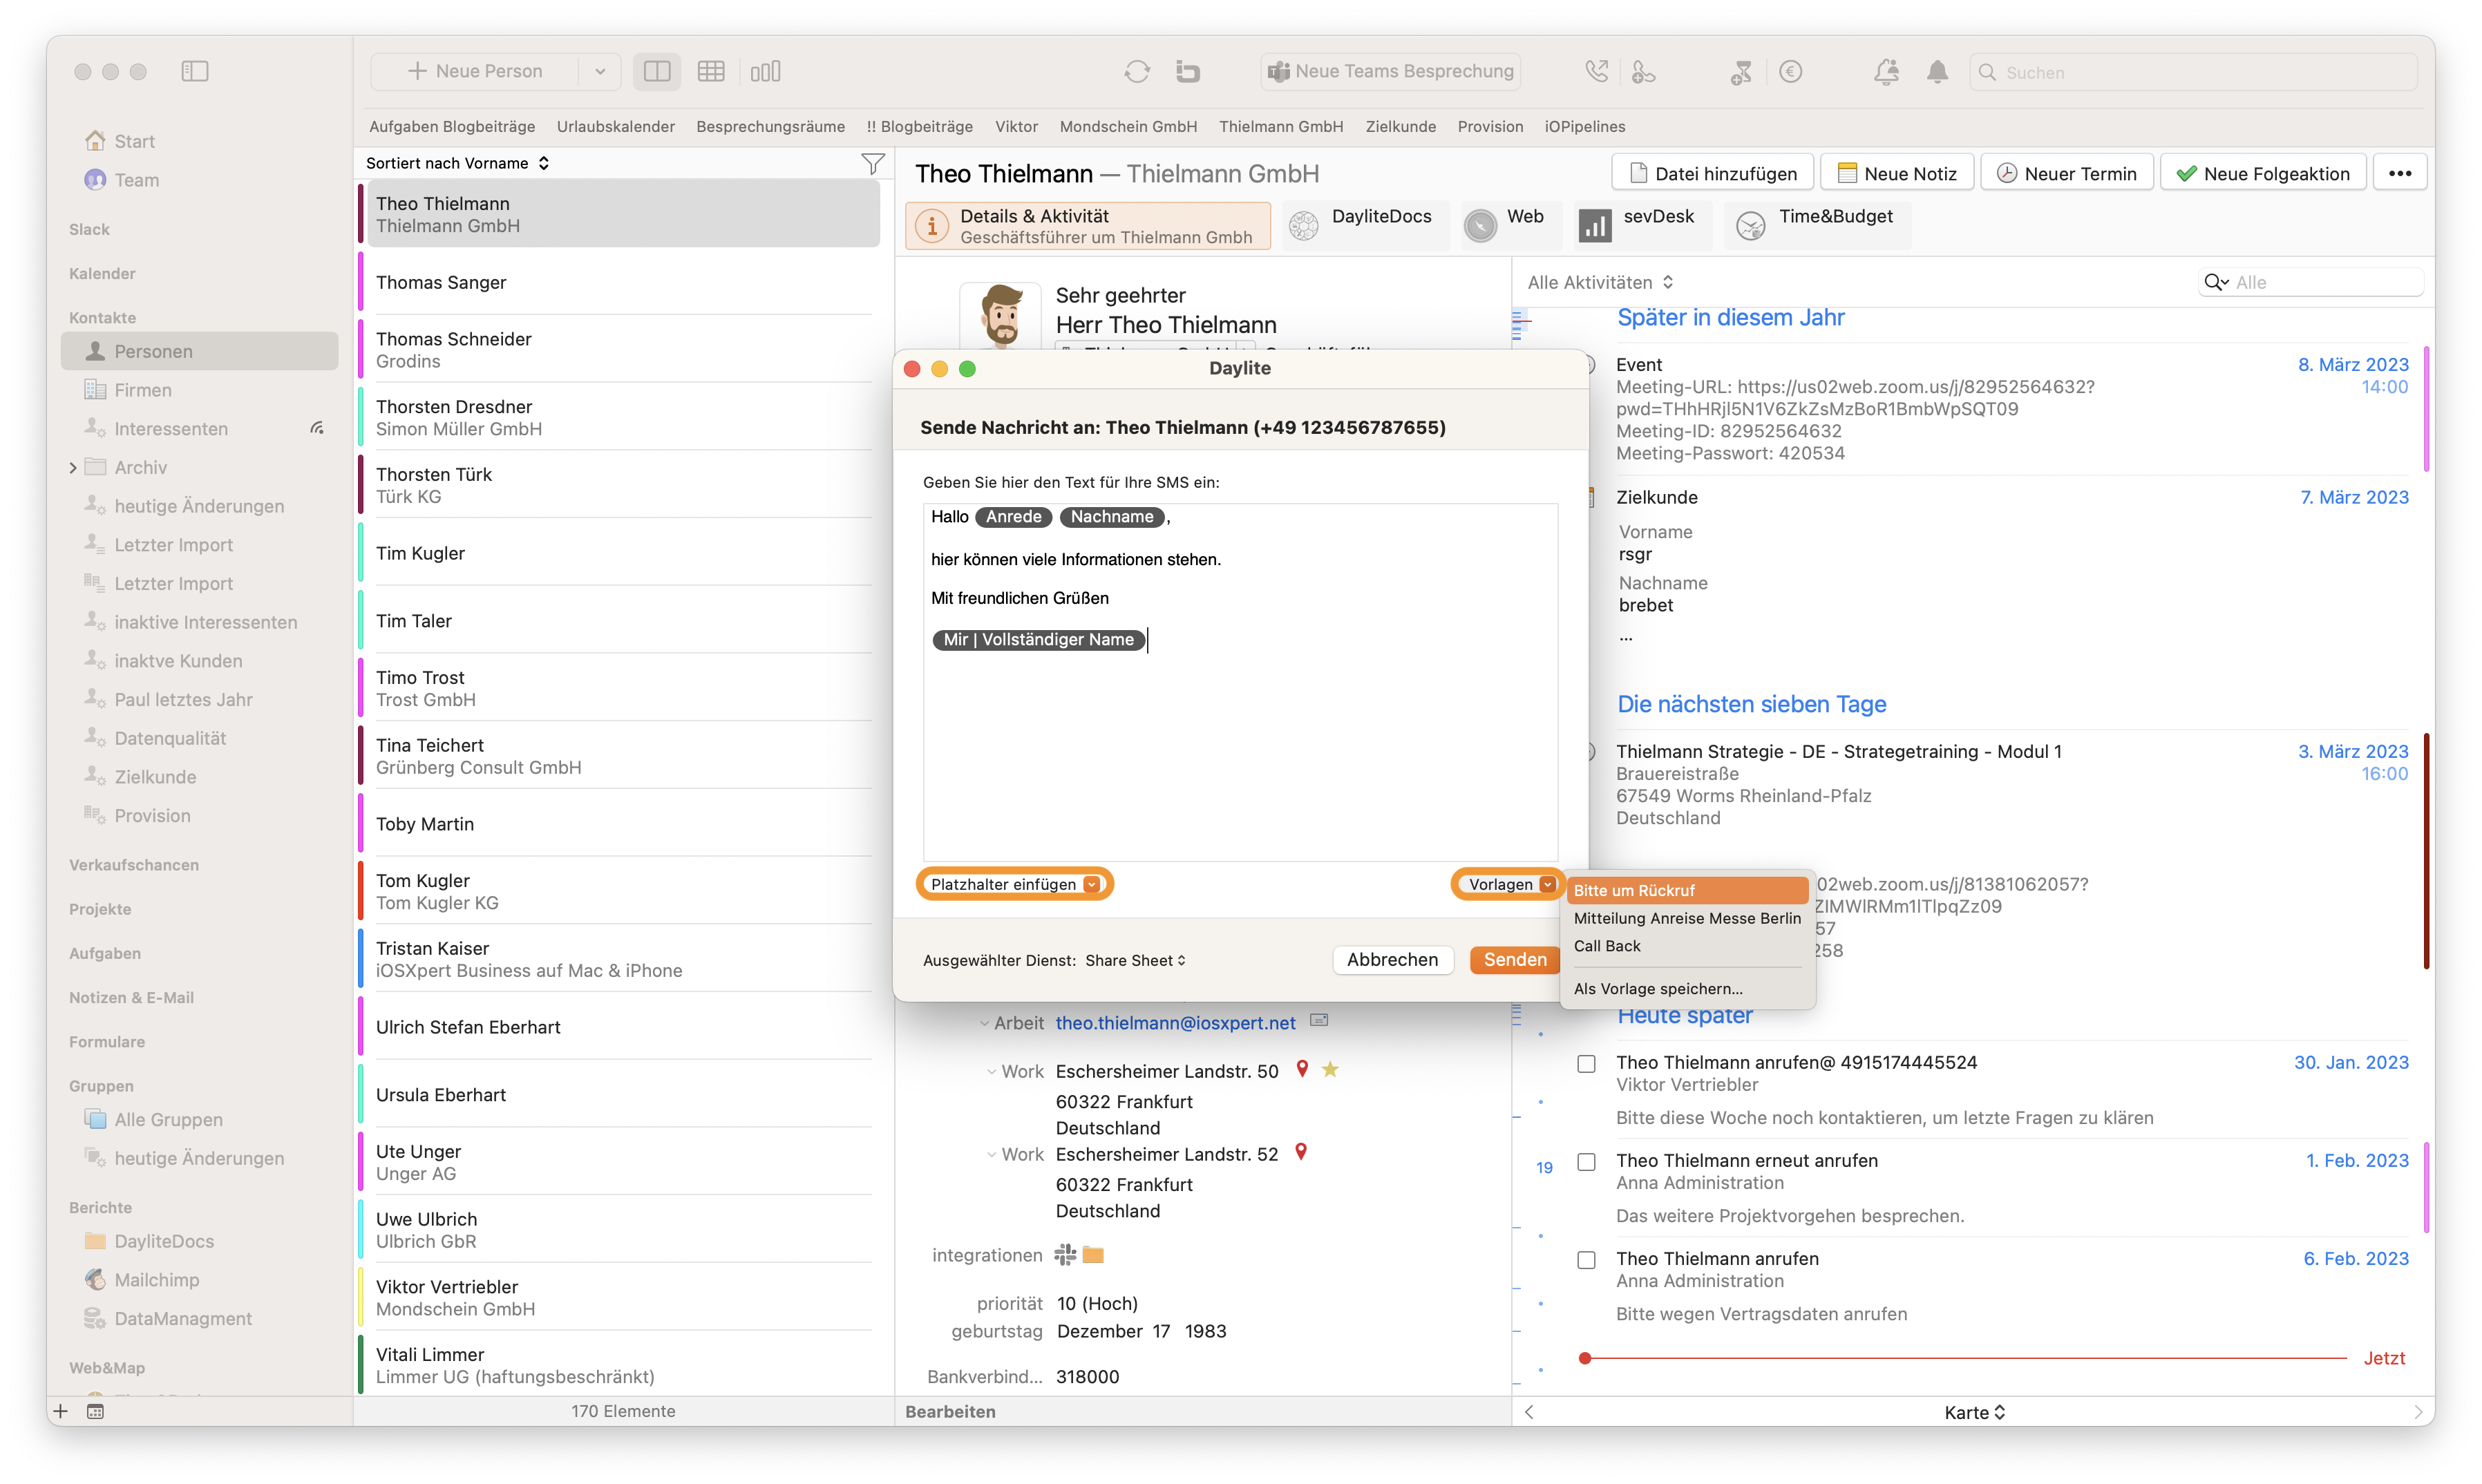Open Firmen in sidebar

click(x=143, y=390)
